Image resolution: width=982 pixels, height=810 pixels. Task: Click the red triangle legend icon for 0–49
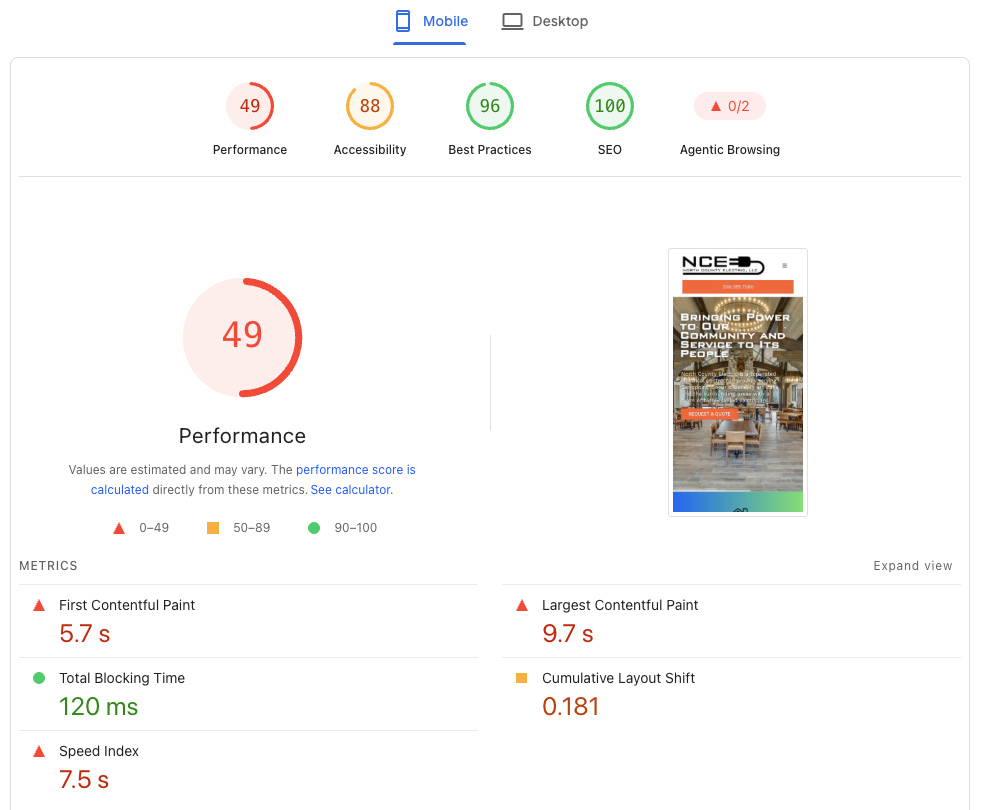119,528
